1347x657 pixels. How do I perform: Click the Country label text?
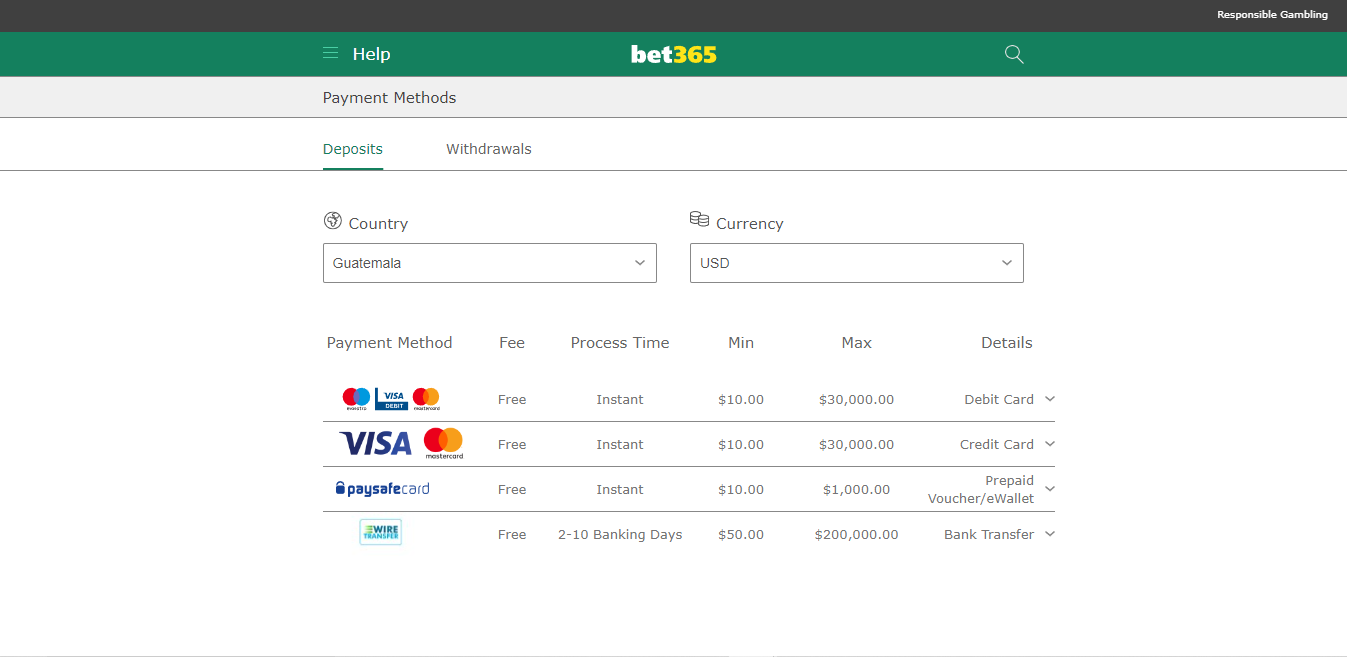tap(378, 224)
